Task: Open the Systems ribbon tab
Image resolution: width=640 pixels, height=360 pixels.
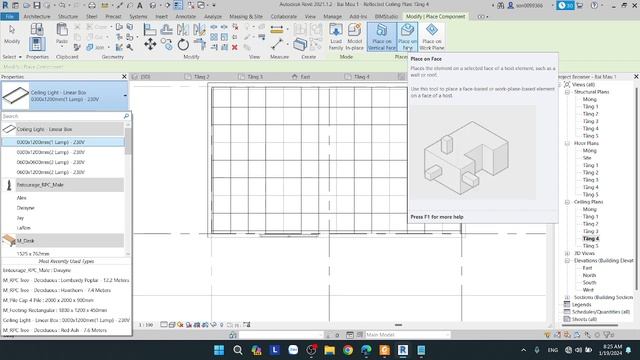Action: coord(138,16)
